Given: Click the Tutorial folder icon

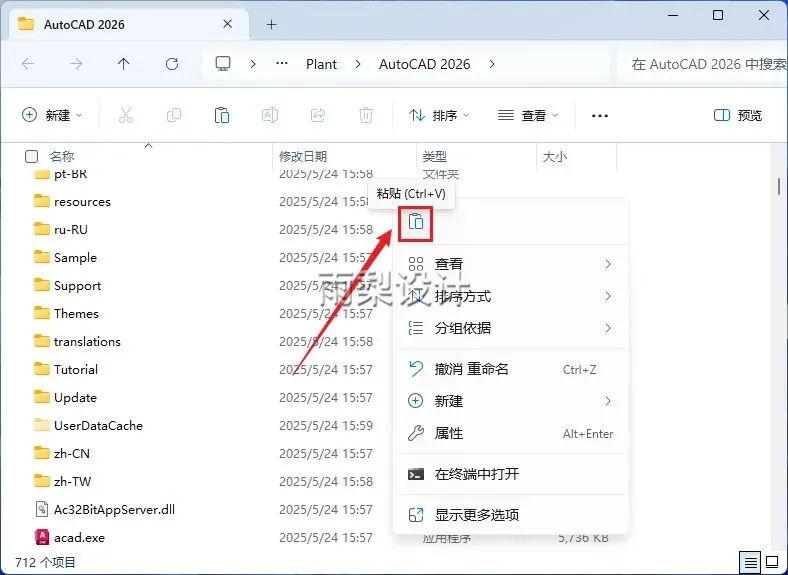Looking at the screenshot, I should tap(42, 369).
